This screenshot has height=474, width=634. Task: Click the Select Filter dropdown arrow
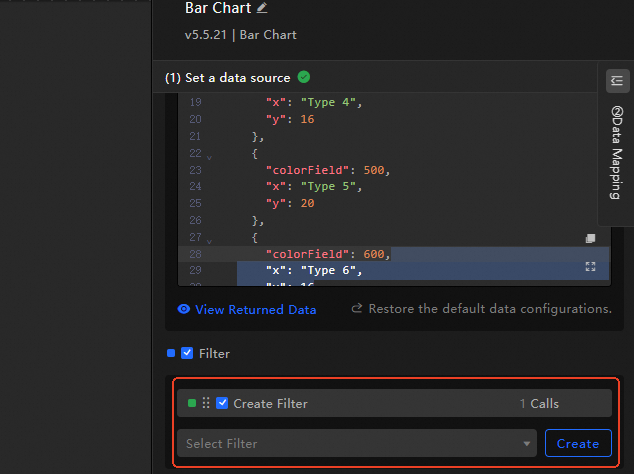(x=526, y=444)
